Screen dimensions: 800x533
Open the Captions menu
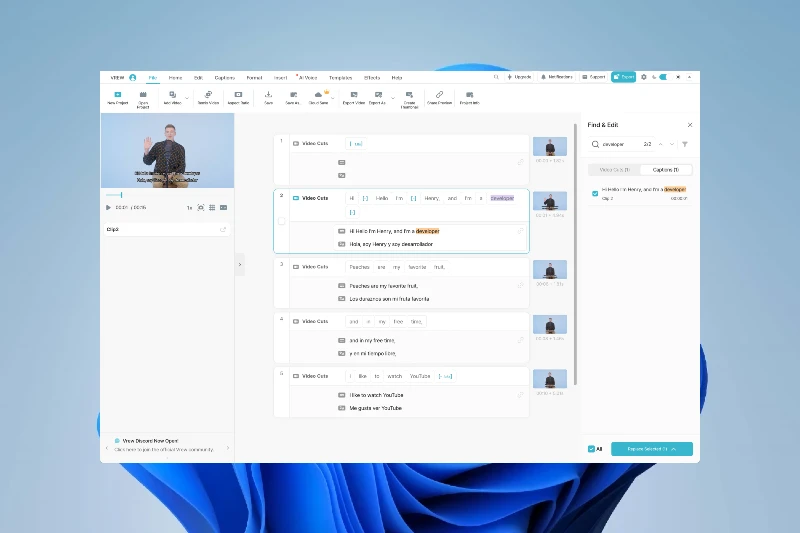pos(225,77)
